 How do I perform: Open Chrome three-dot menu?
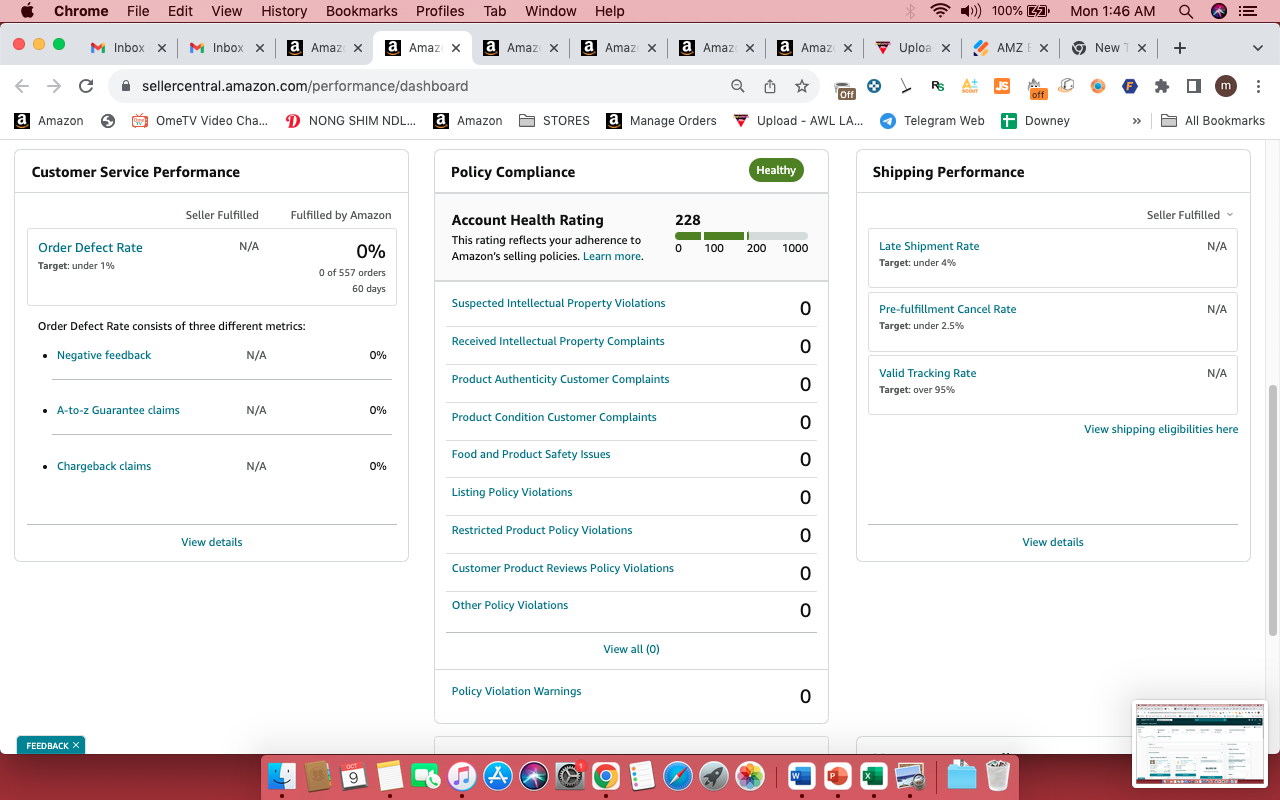(1257, 86)
